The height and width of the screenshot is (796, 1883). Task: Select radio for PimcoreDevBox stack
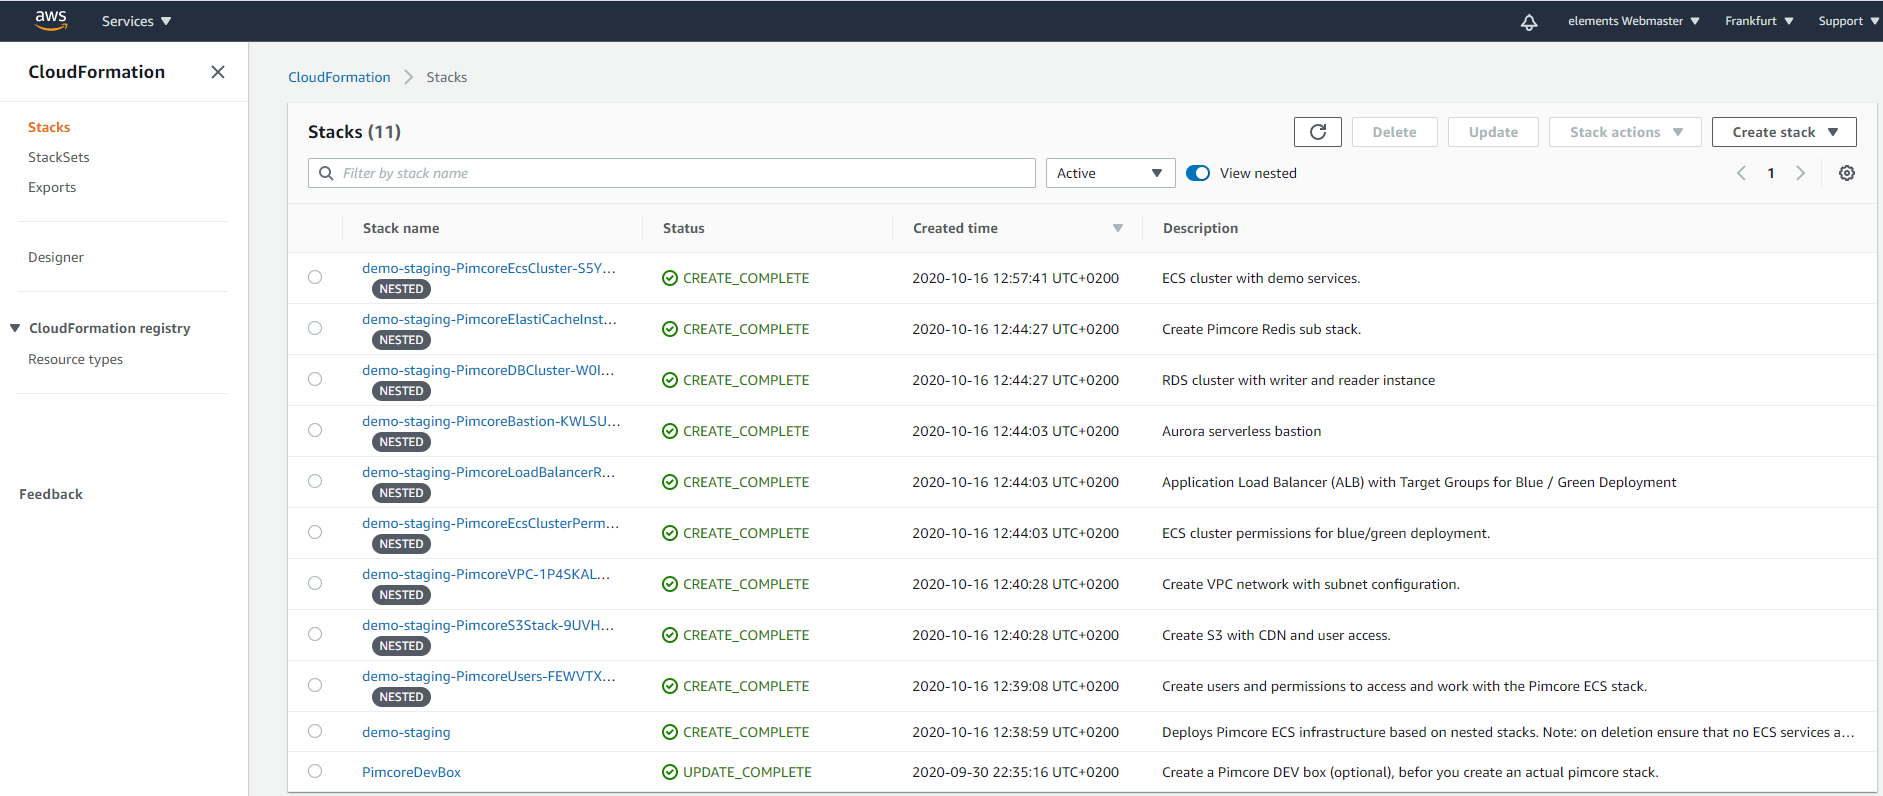[x=315, y=771]
